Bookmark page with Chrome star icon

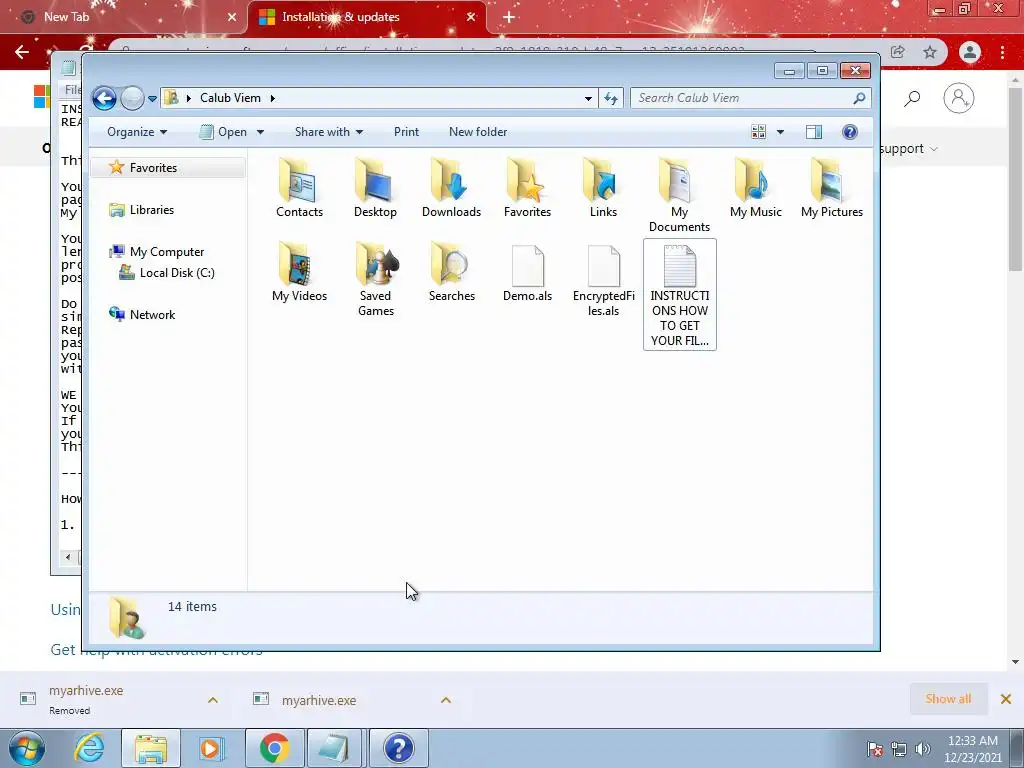(x=930, y=52)
